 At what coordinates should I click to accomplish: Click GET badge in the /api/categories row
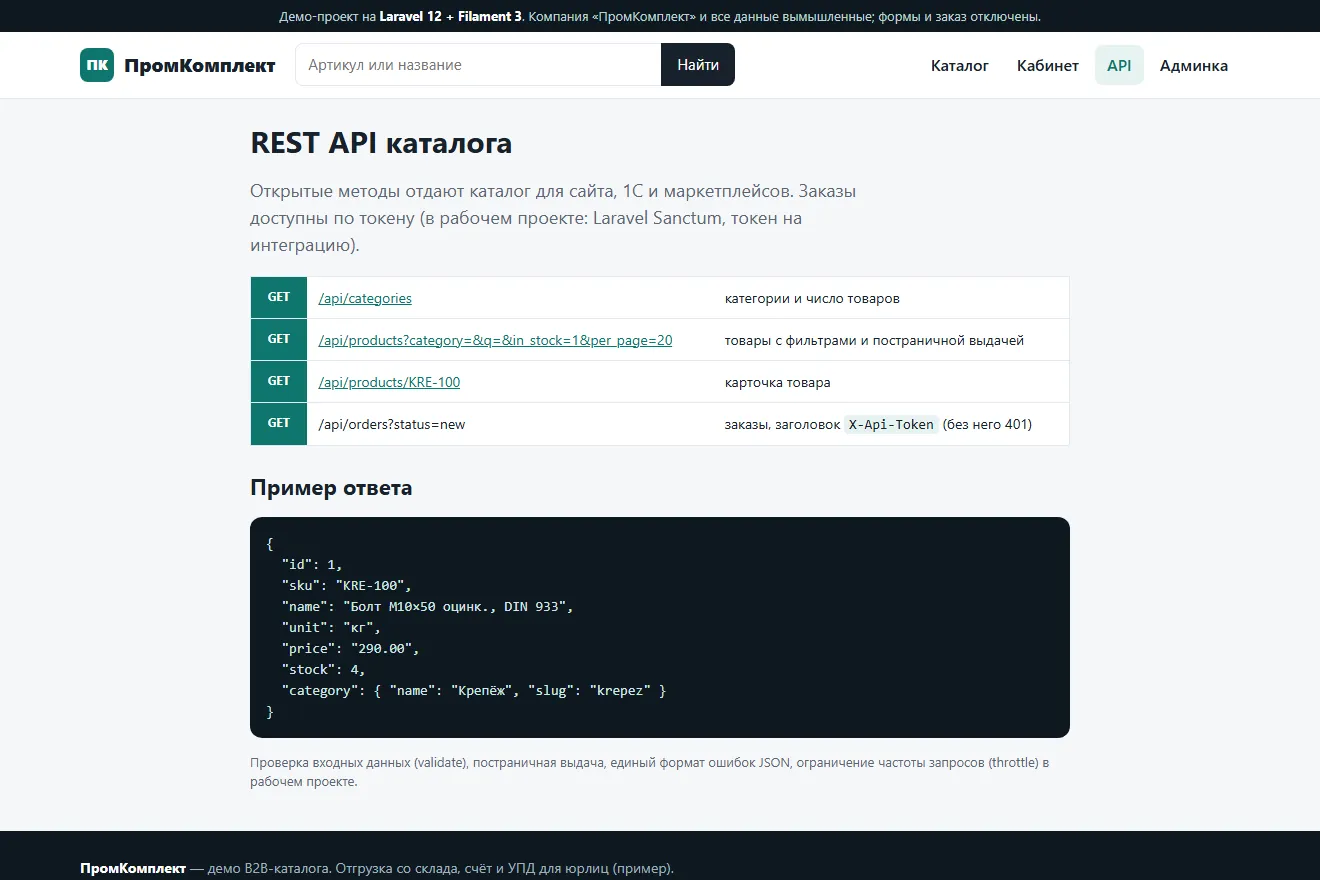point(279,297)
